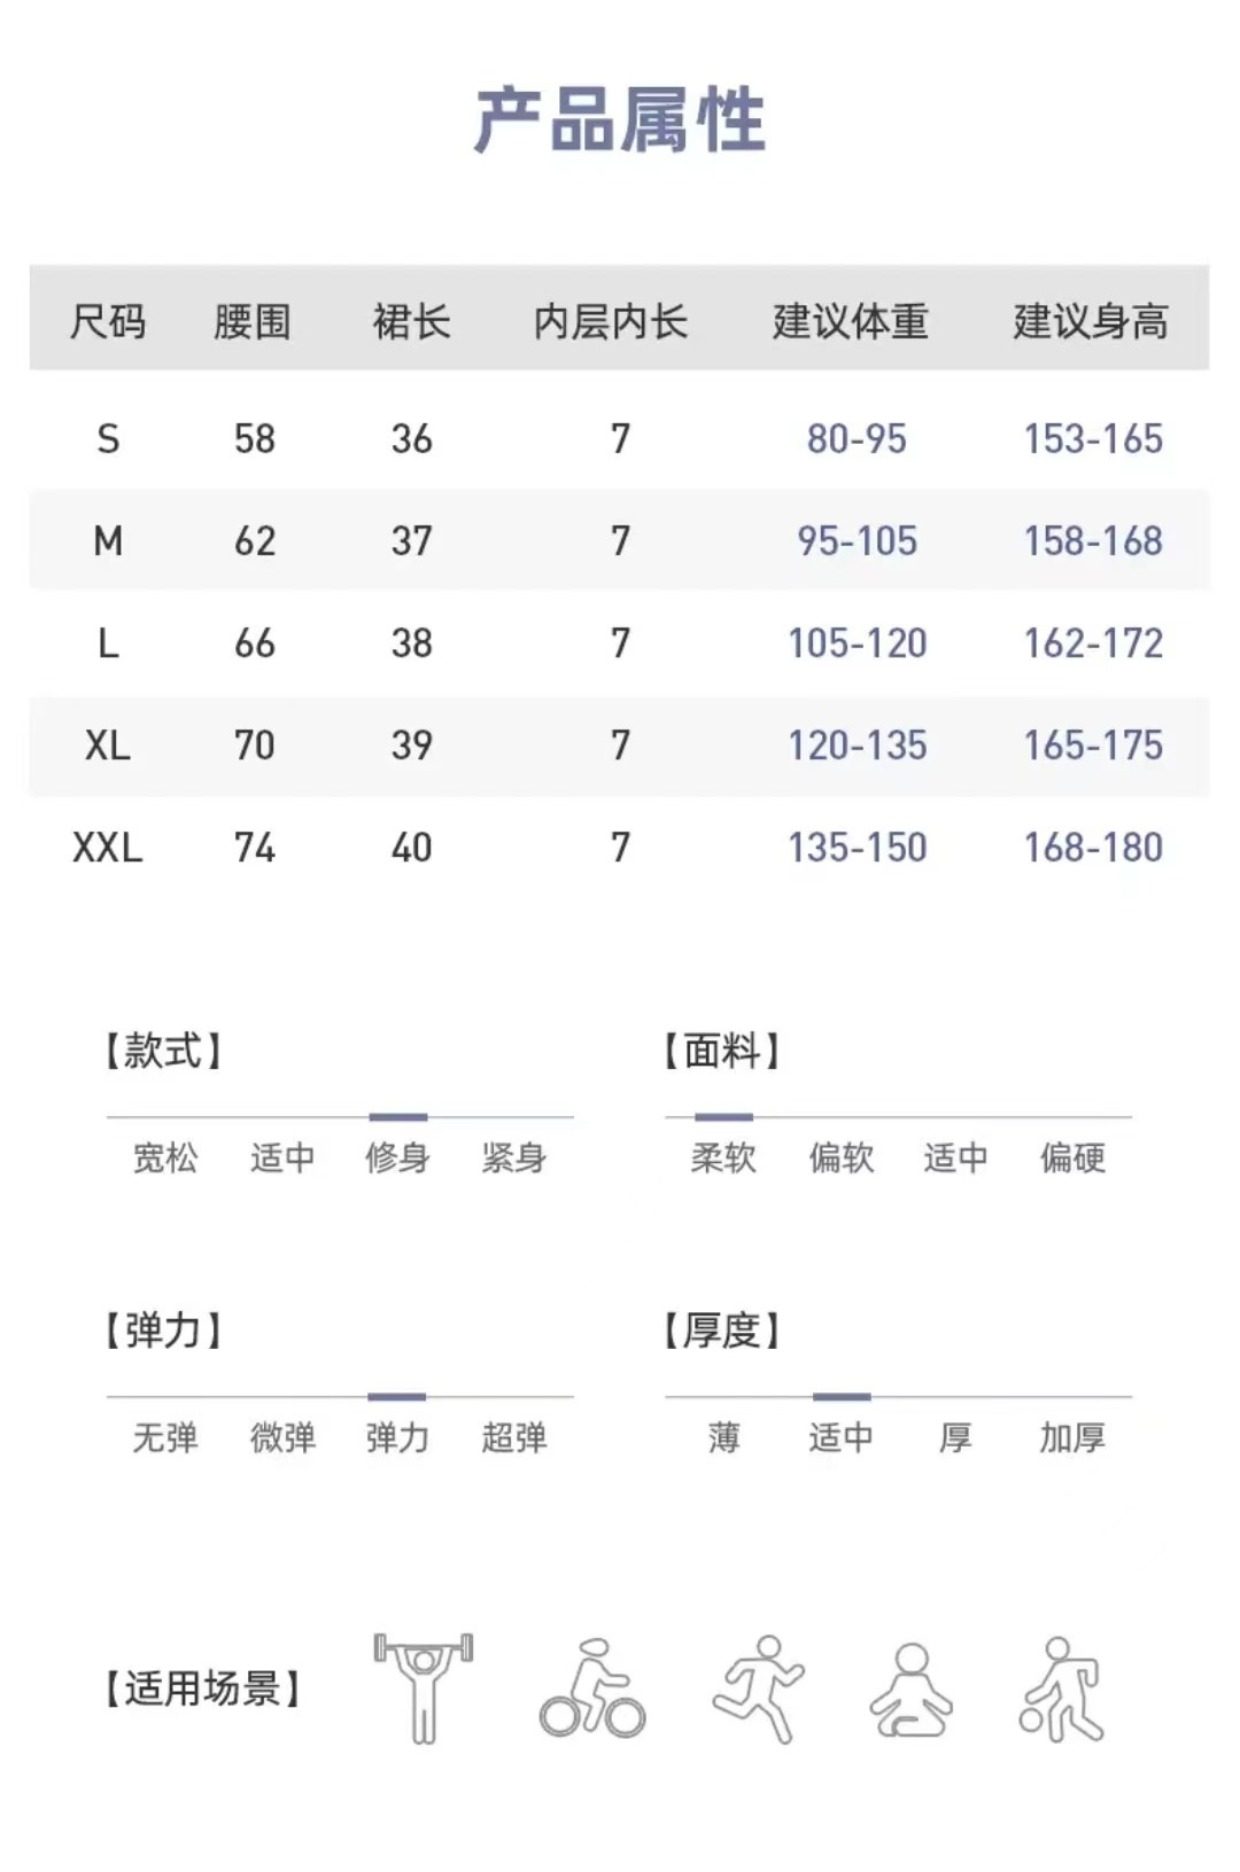1240x1872 pixels.
Task: Click the 135-150 suggested weight value
Action: (x=857, y=848)
